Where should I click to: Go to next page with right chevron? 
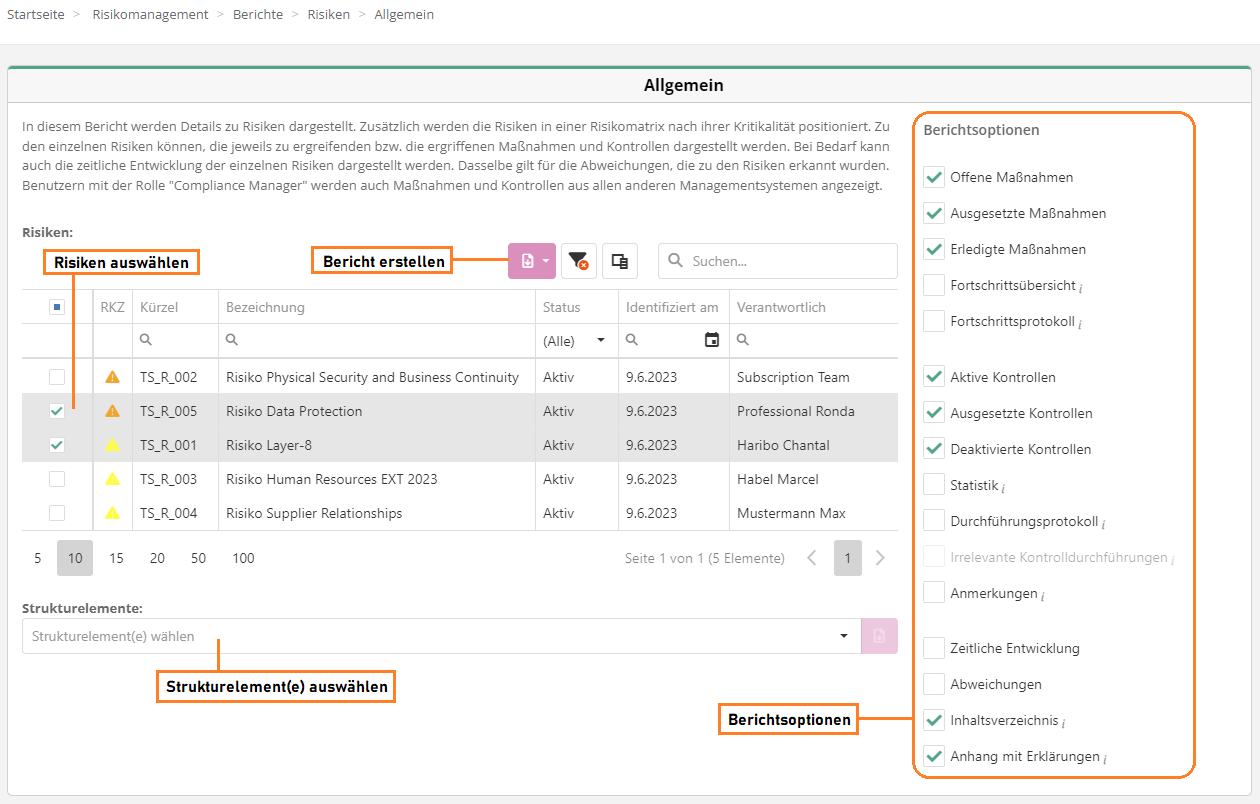(880, 558)
